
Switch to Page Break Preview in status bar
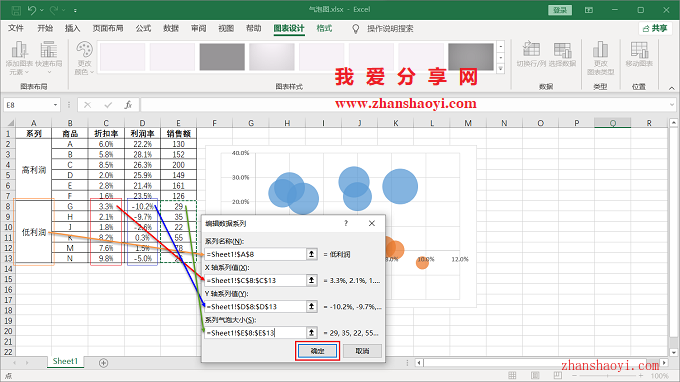(558, 375)
